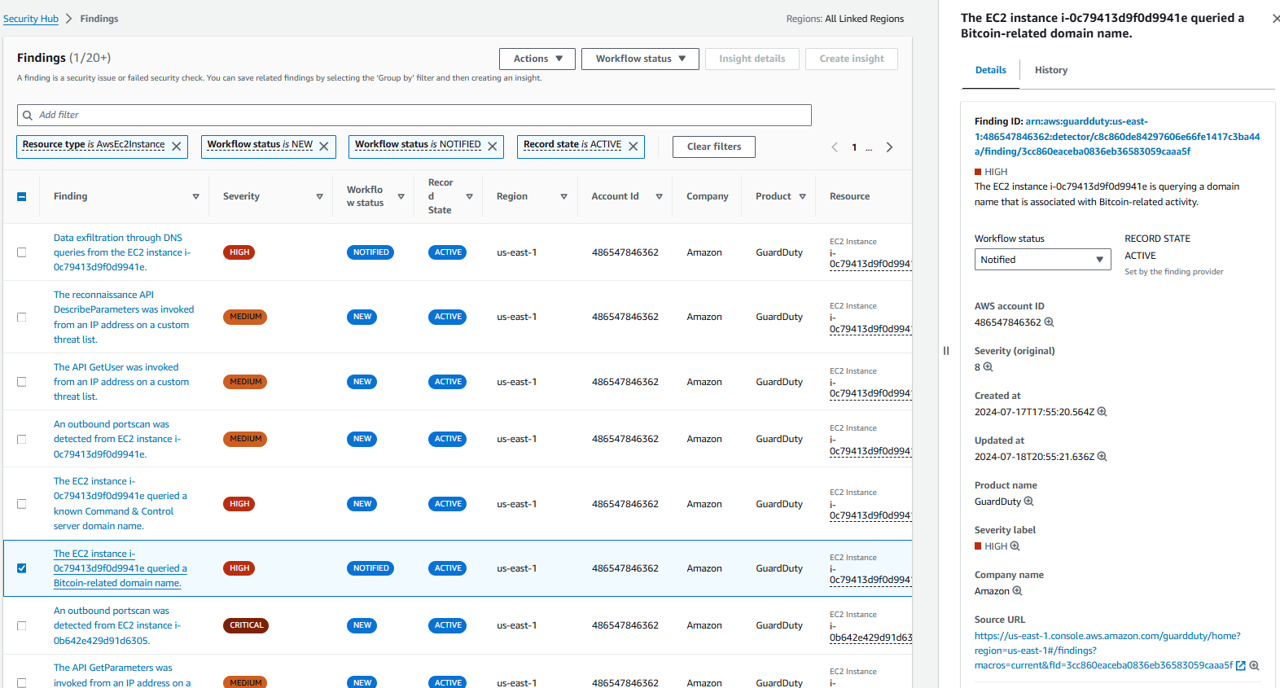
Task: Check the API GetUser finding row
Action: tap(22, 382)
